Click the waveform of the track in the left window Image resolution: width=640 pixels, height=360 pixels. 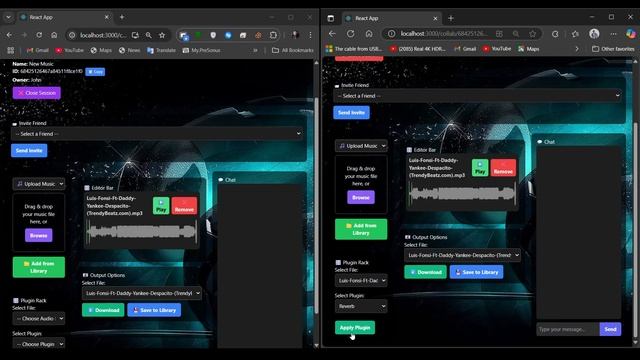click(x=142, y=231)
